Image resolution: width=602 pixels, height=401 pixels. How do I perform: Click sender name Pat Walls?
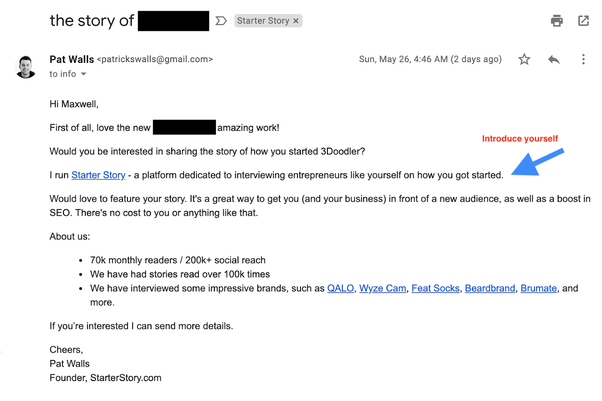tap(70, 59)
